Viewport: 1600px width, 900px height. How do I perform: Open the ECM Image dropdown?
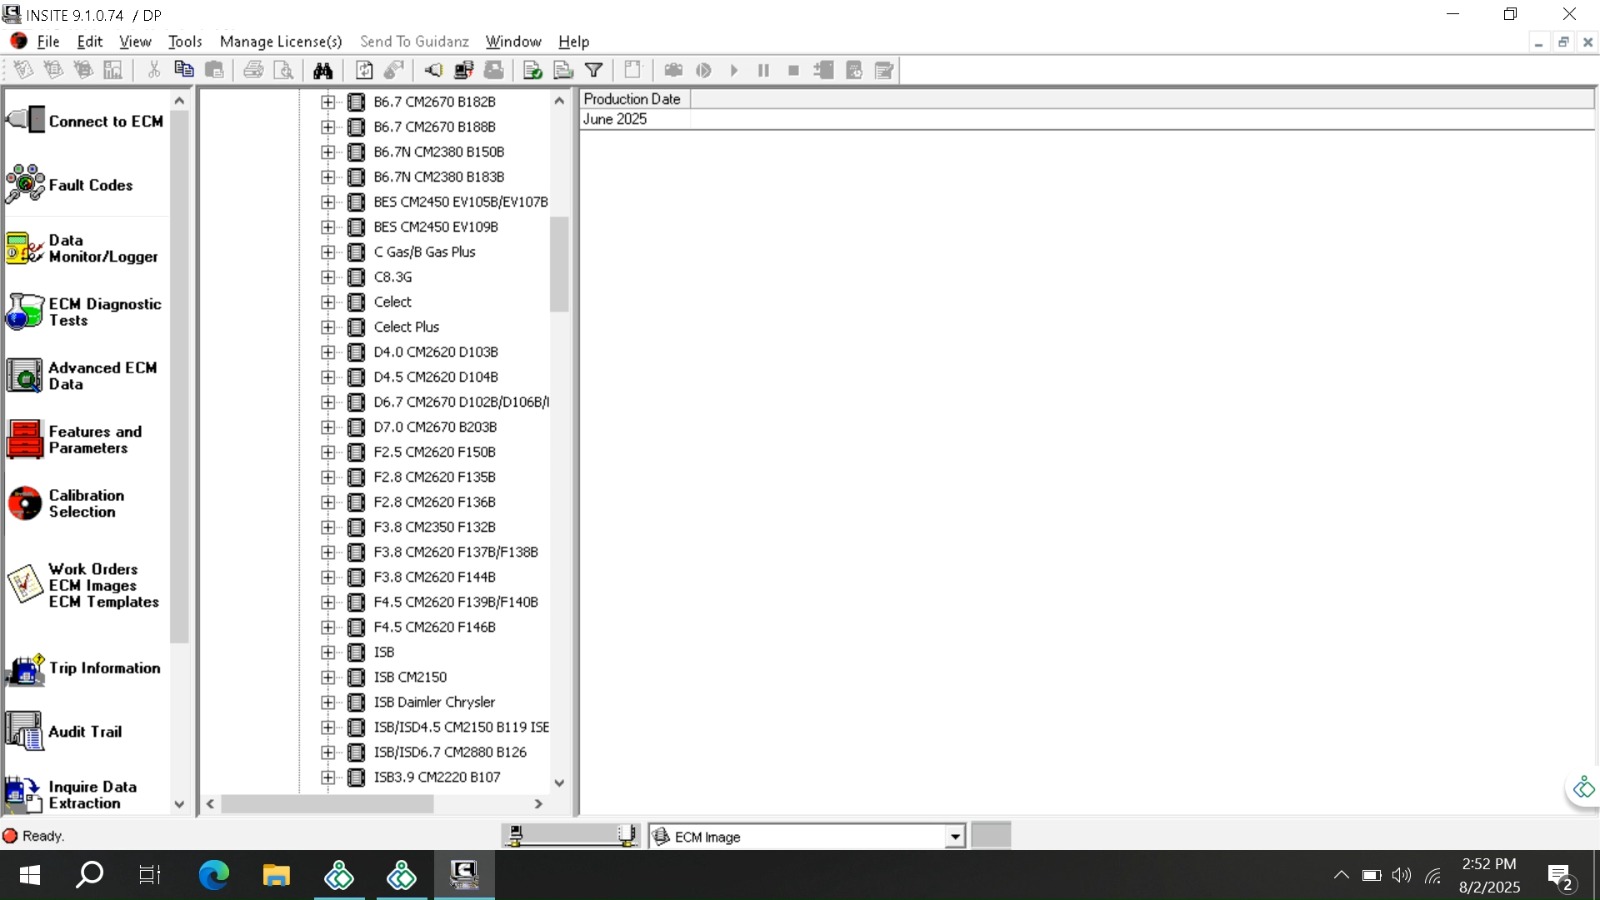955,837
